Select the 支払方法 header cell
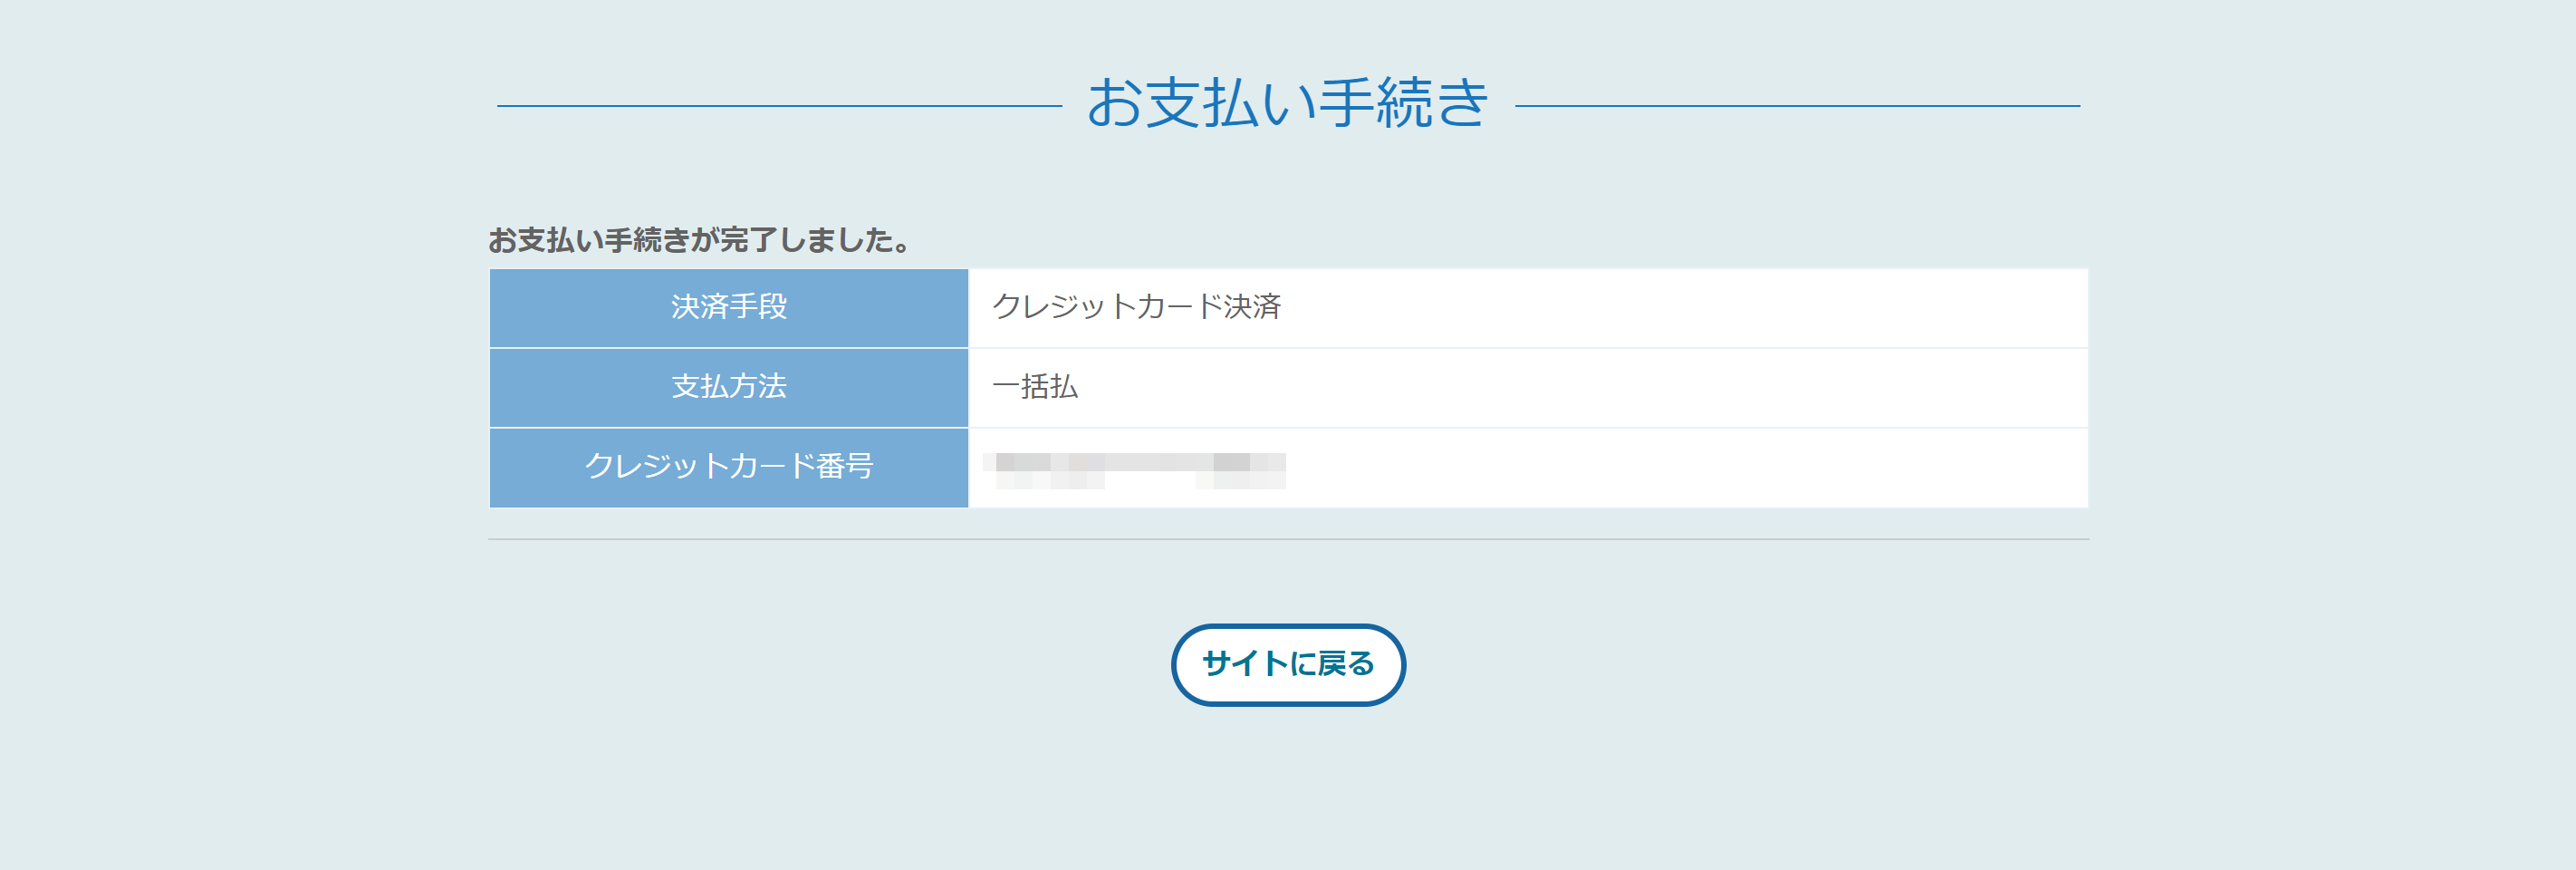 [x=729, y=387]
